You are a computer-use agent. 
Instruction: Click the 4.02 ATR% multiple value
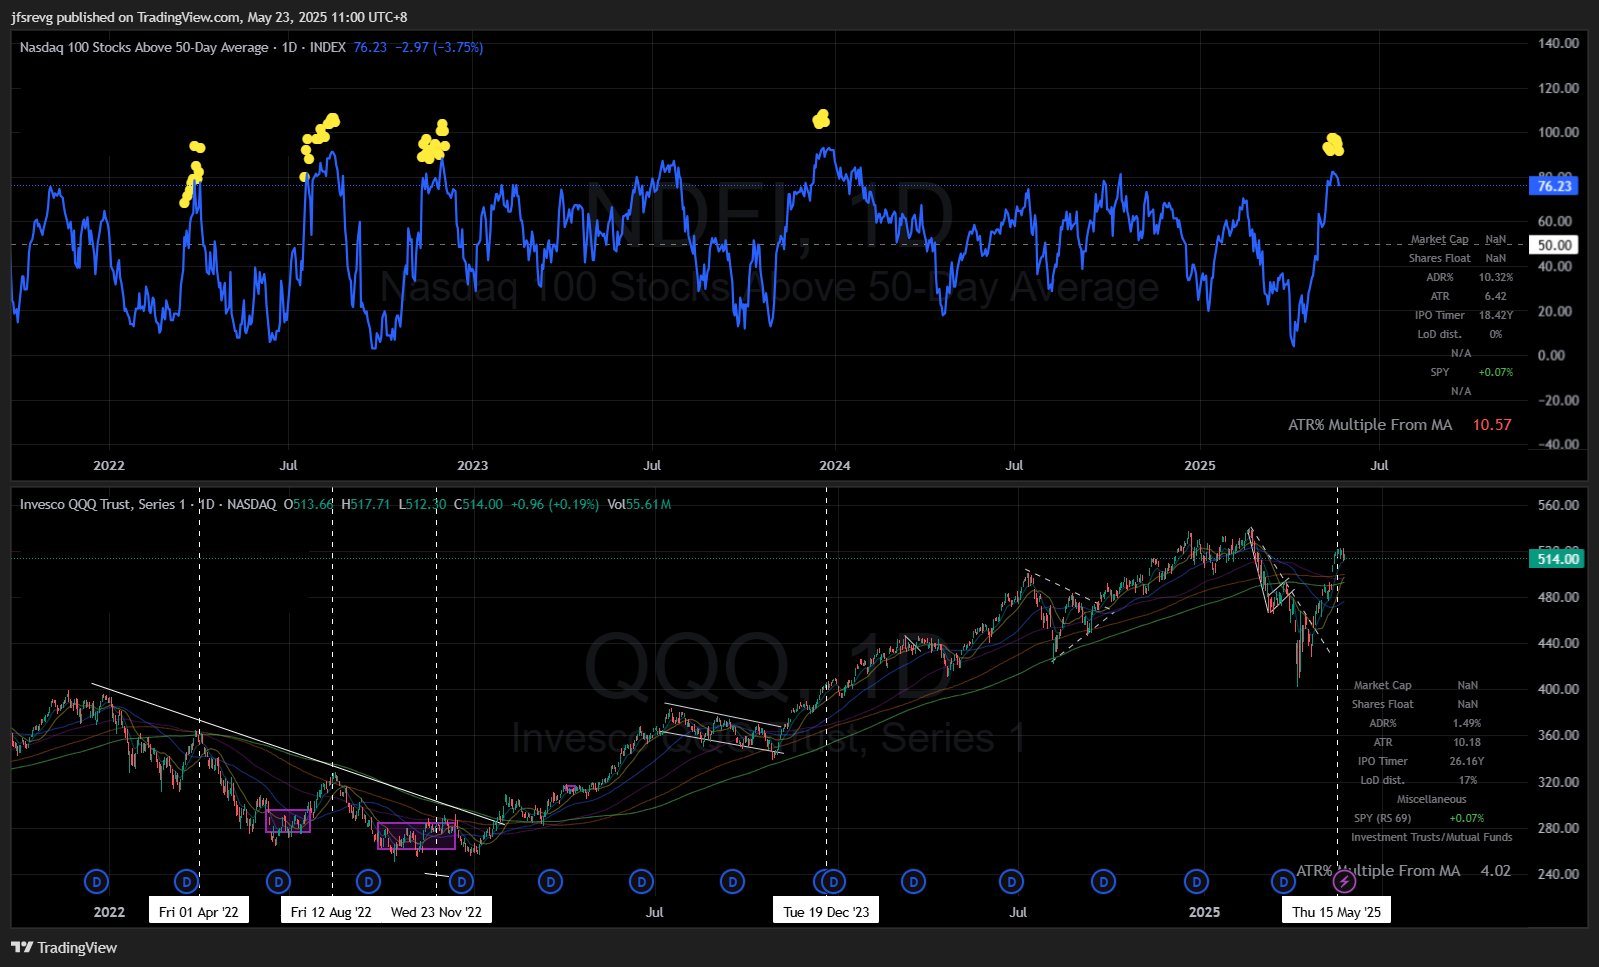tap(1496, 871)
